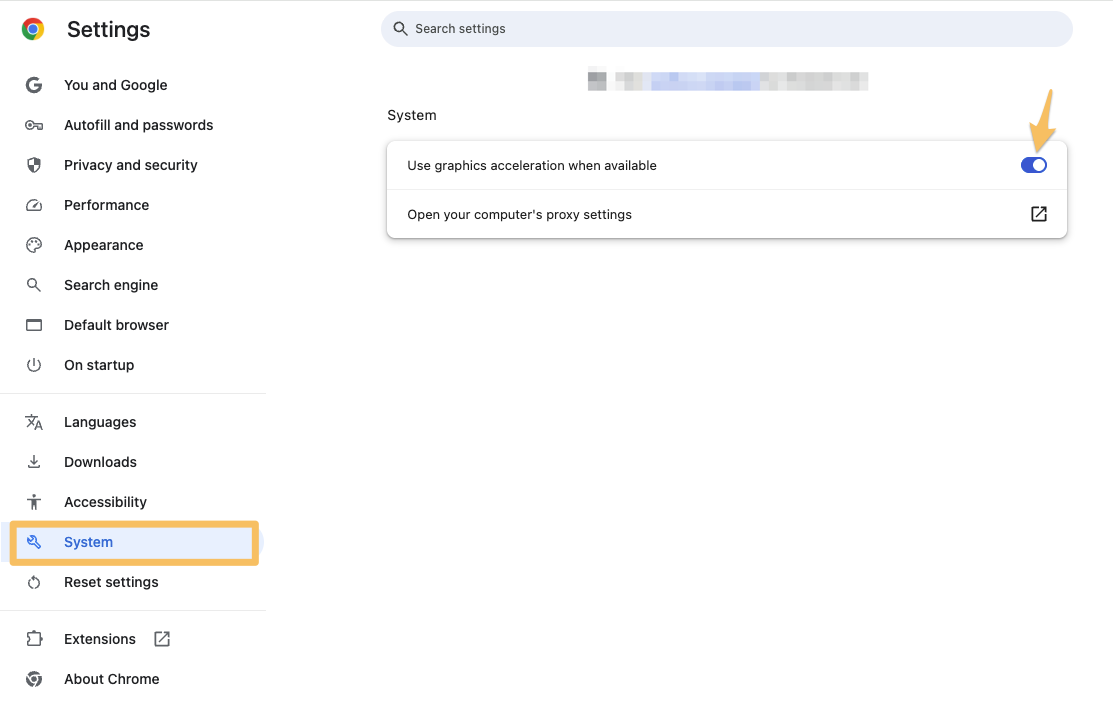Toggle graphics acceleration off
The width and height of the screenshot is (1113, 713).
click(x=1033, y=164)
